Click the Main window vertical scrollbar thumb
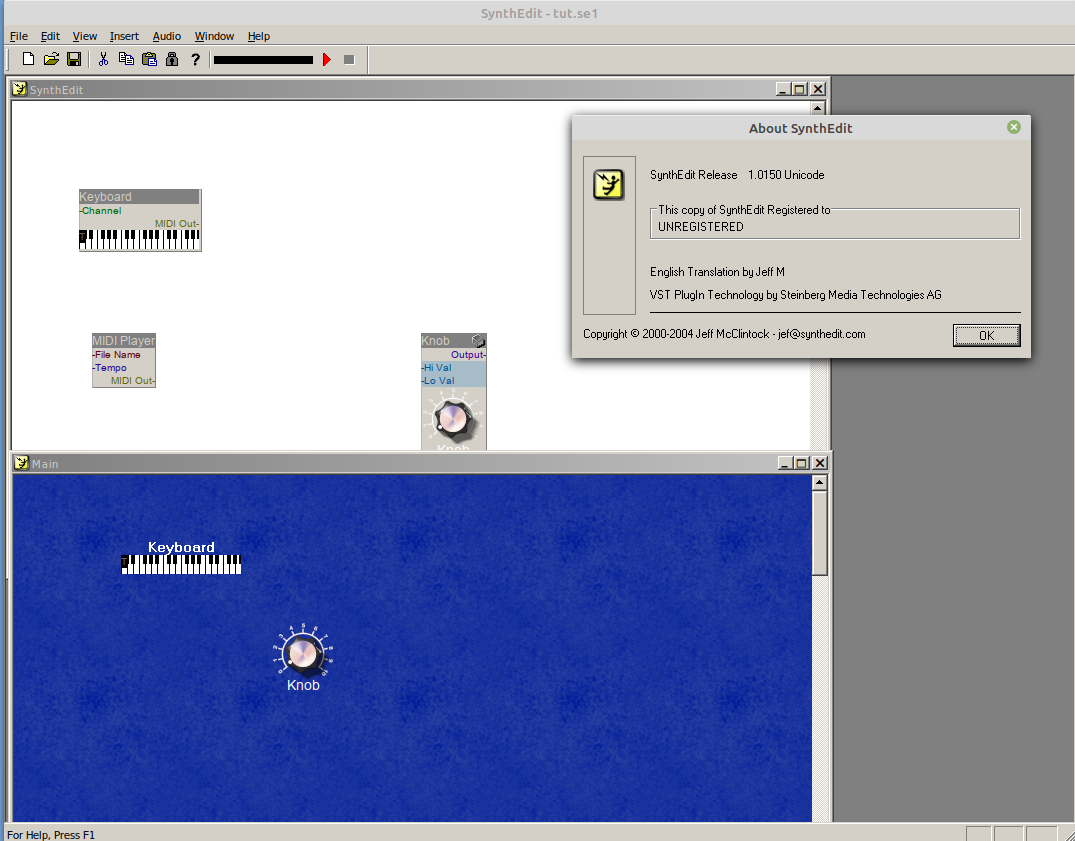The height and width of the screenshot is (841, 1075). pos(819,534)
